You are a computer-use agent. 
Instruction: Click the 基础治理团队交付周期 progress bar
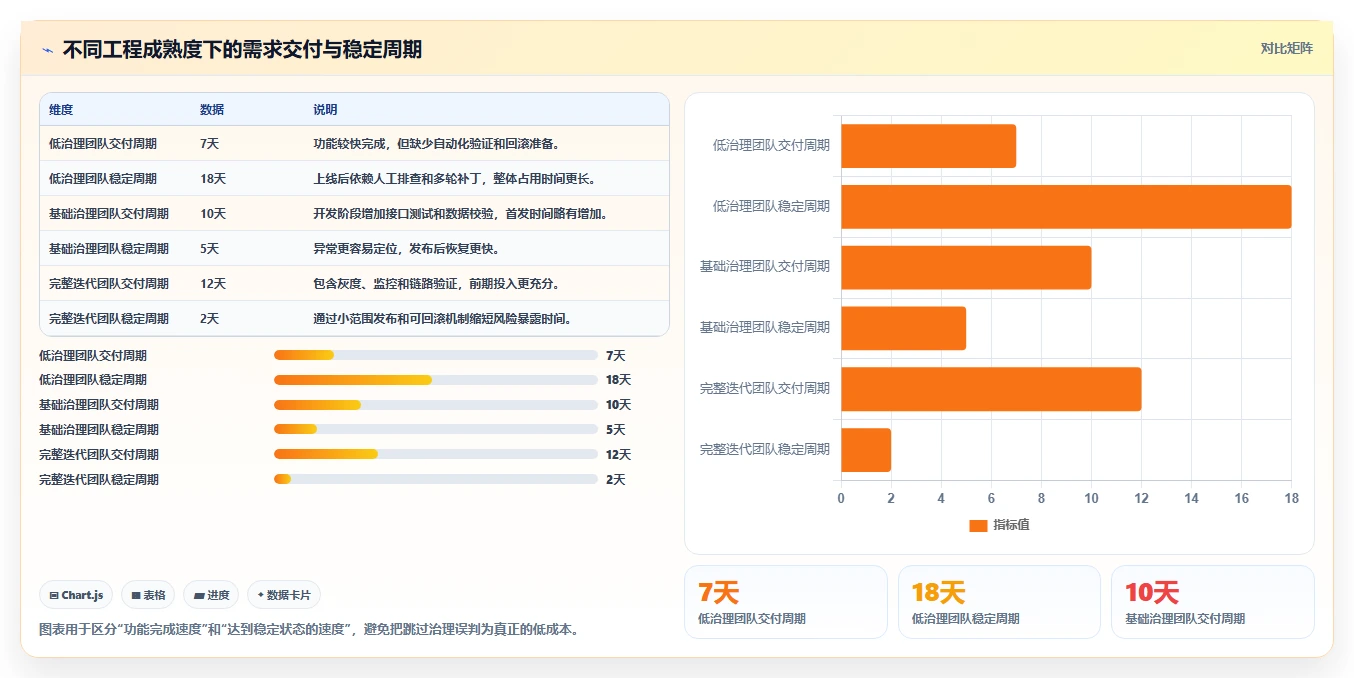pos(436,405)
